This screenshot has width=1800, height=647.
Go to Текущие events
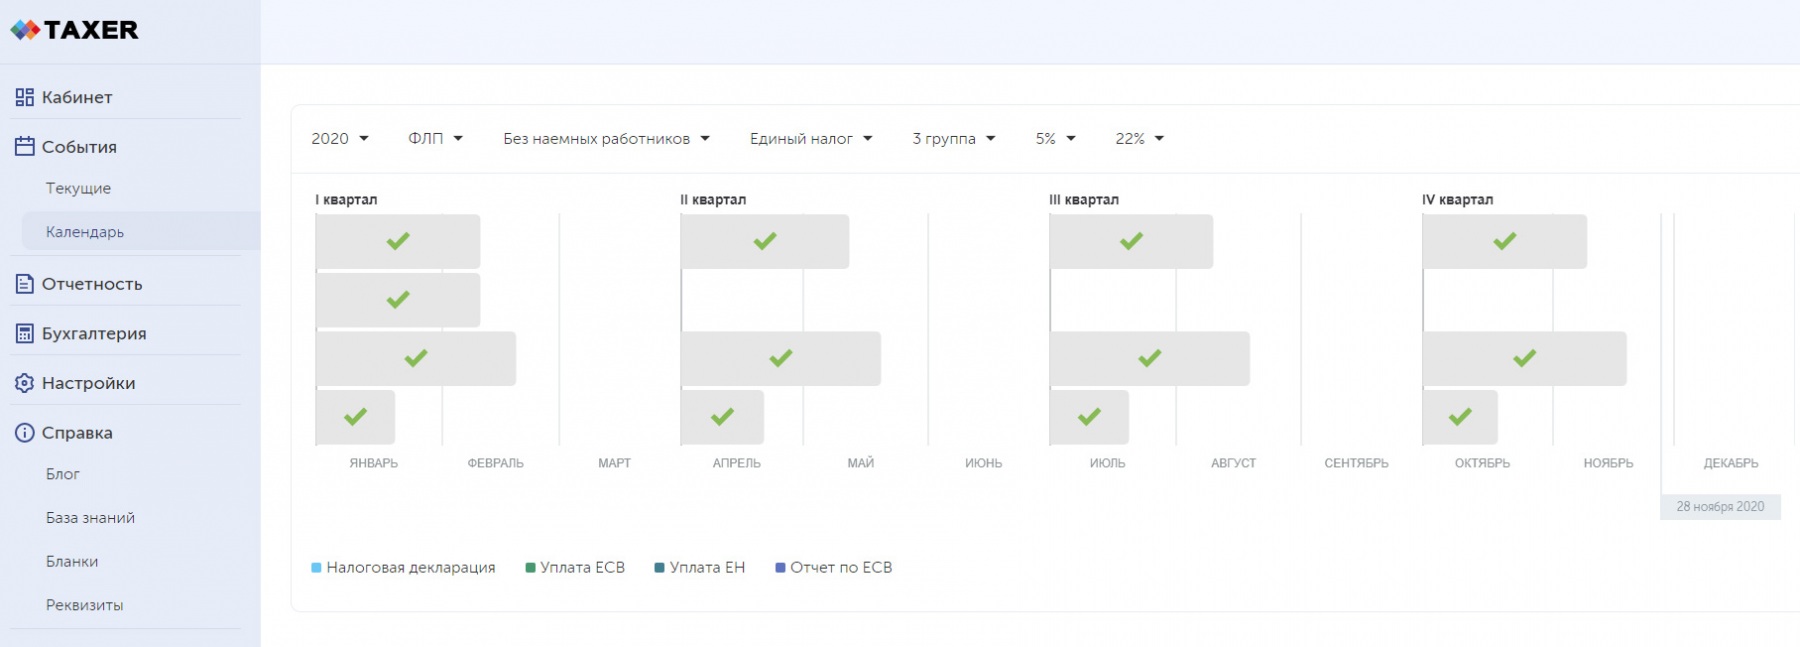[x=78, y=188]
